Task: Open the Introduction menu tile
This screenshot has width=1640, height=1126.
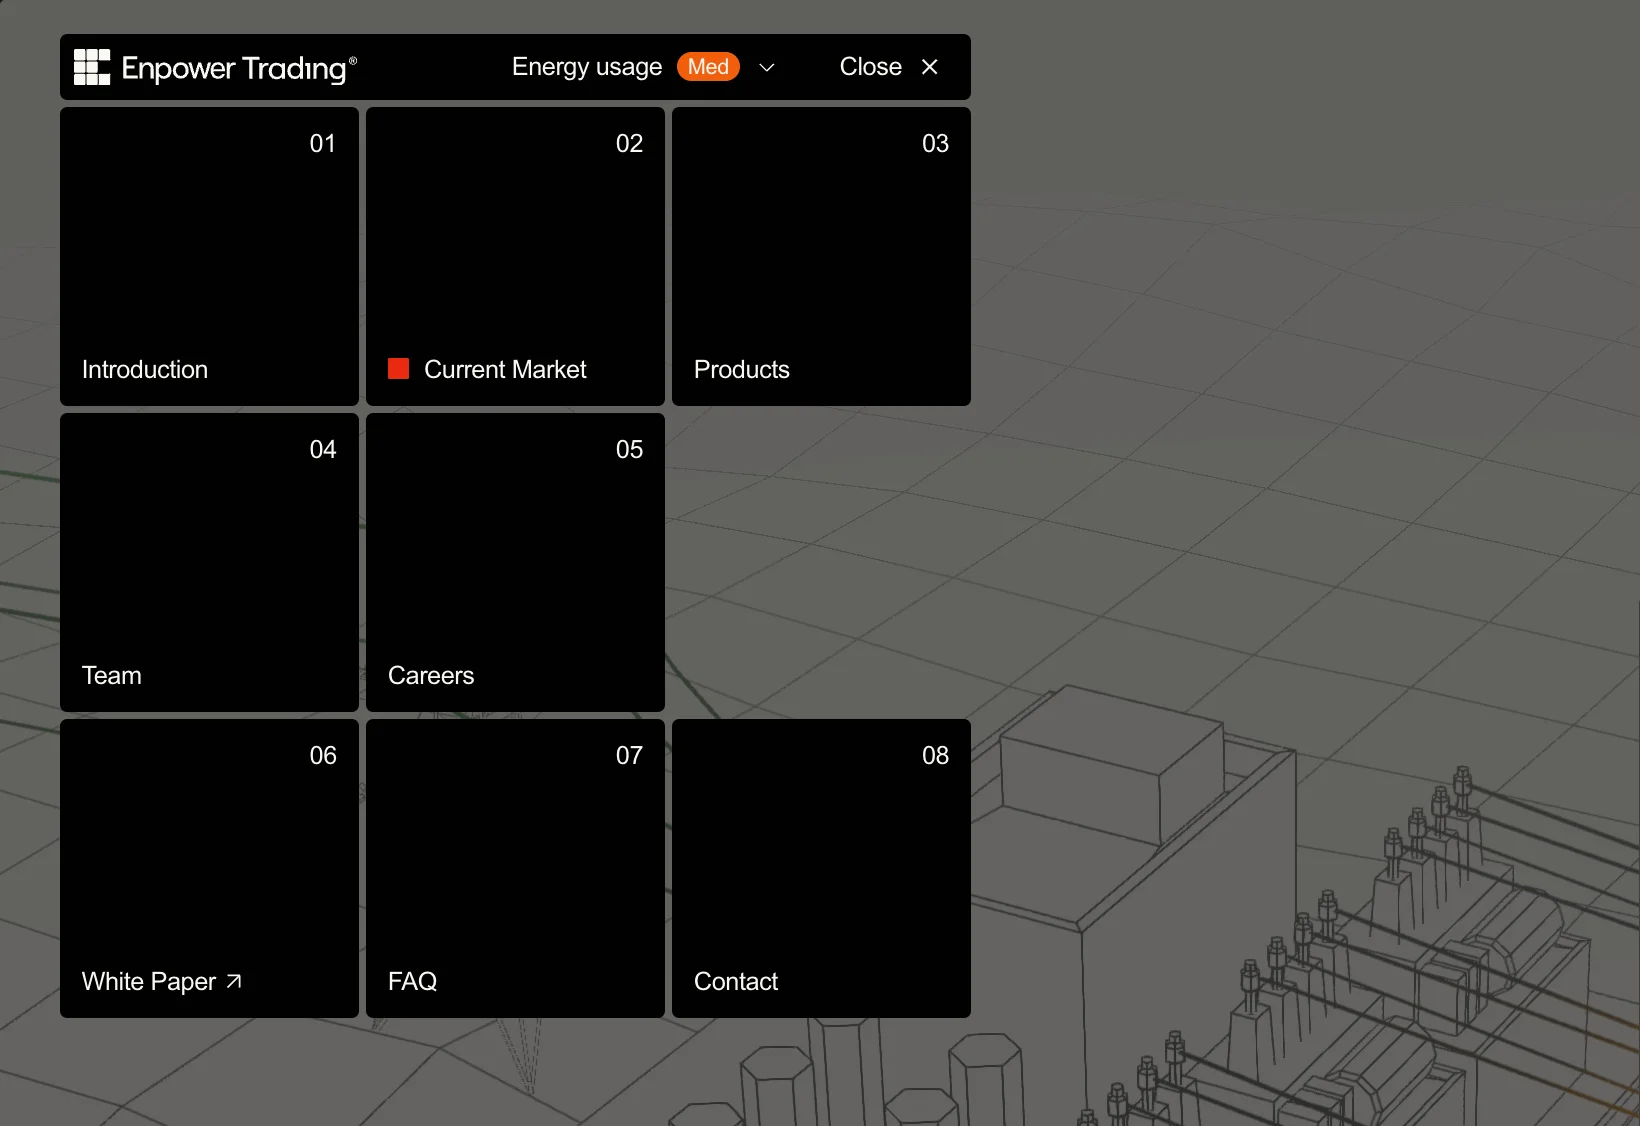Action: coord(209,256)
